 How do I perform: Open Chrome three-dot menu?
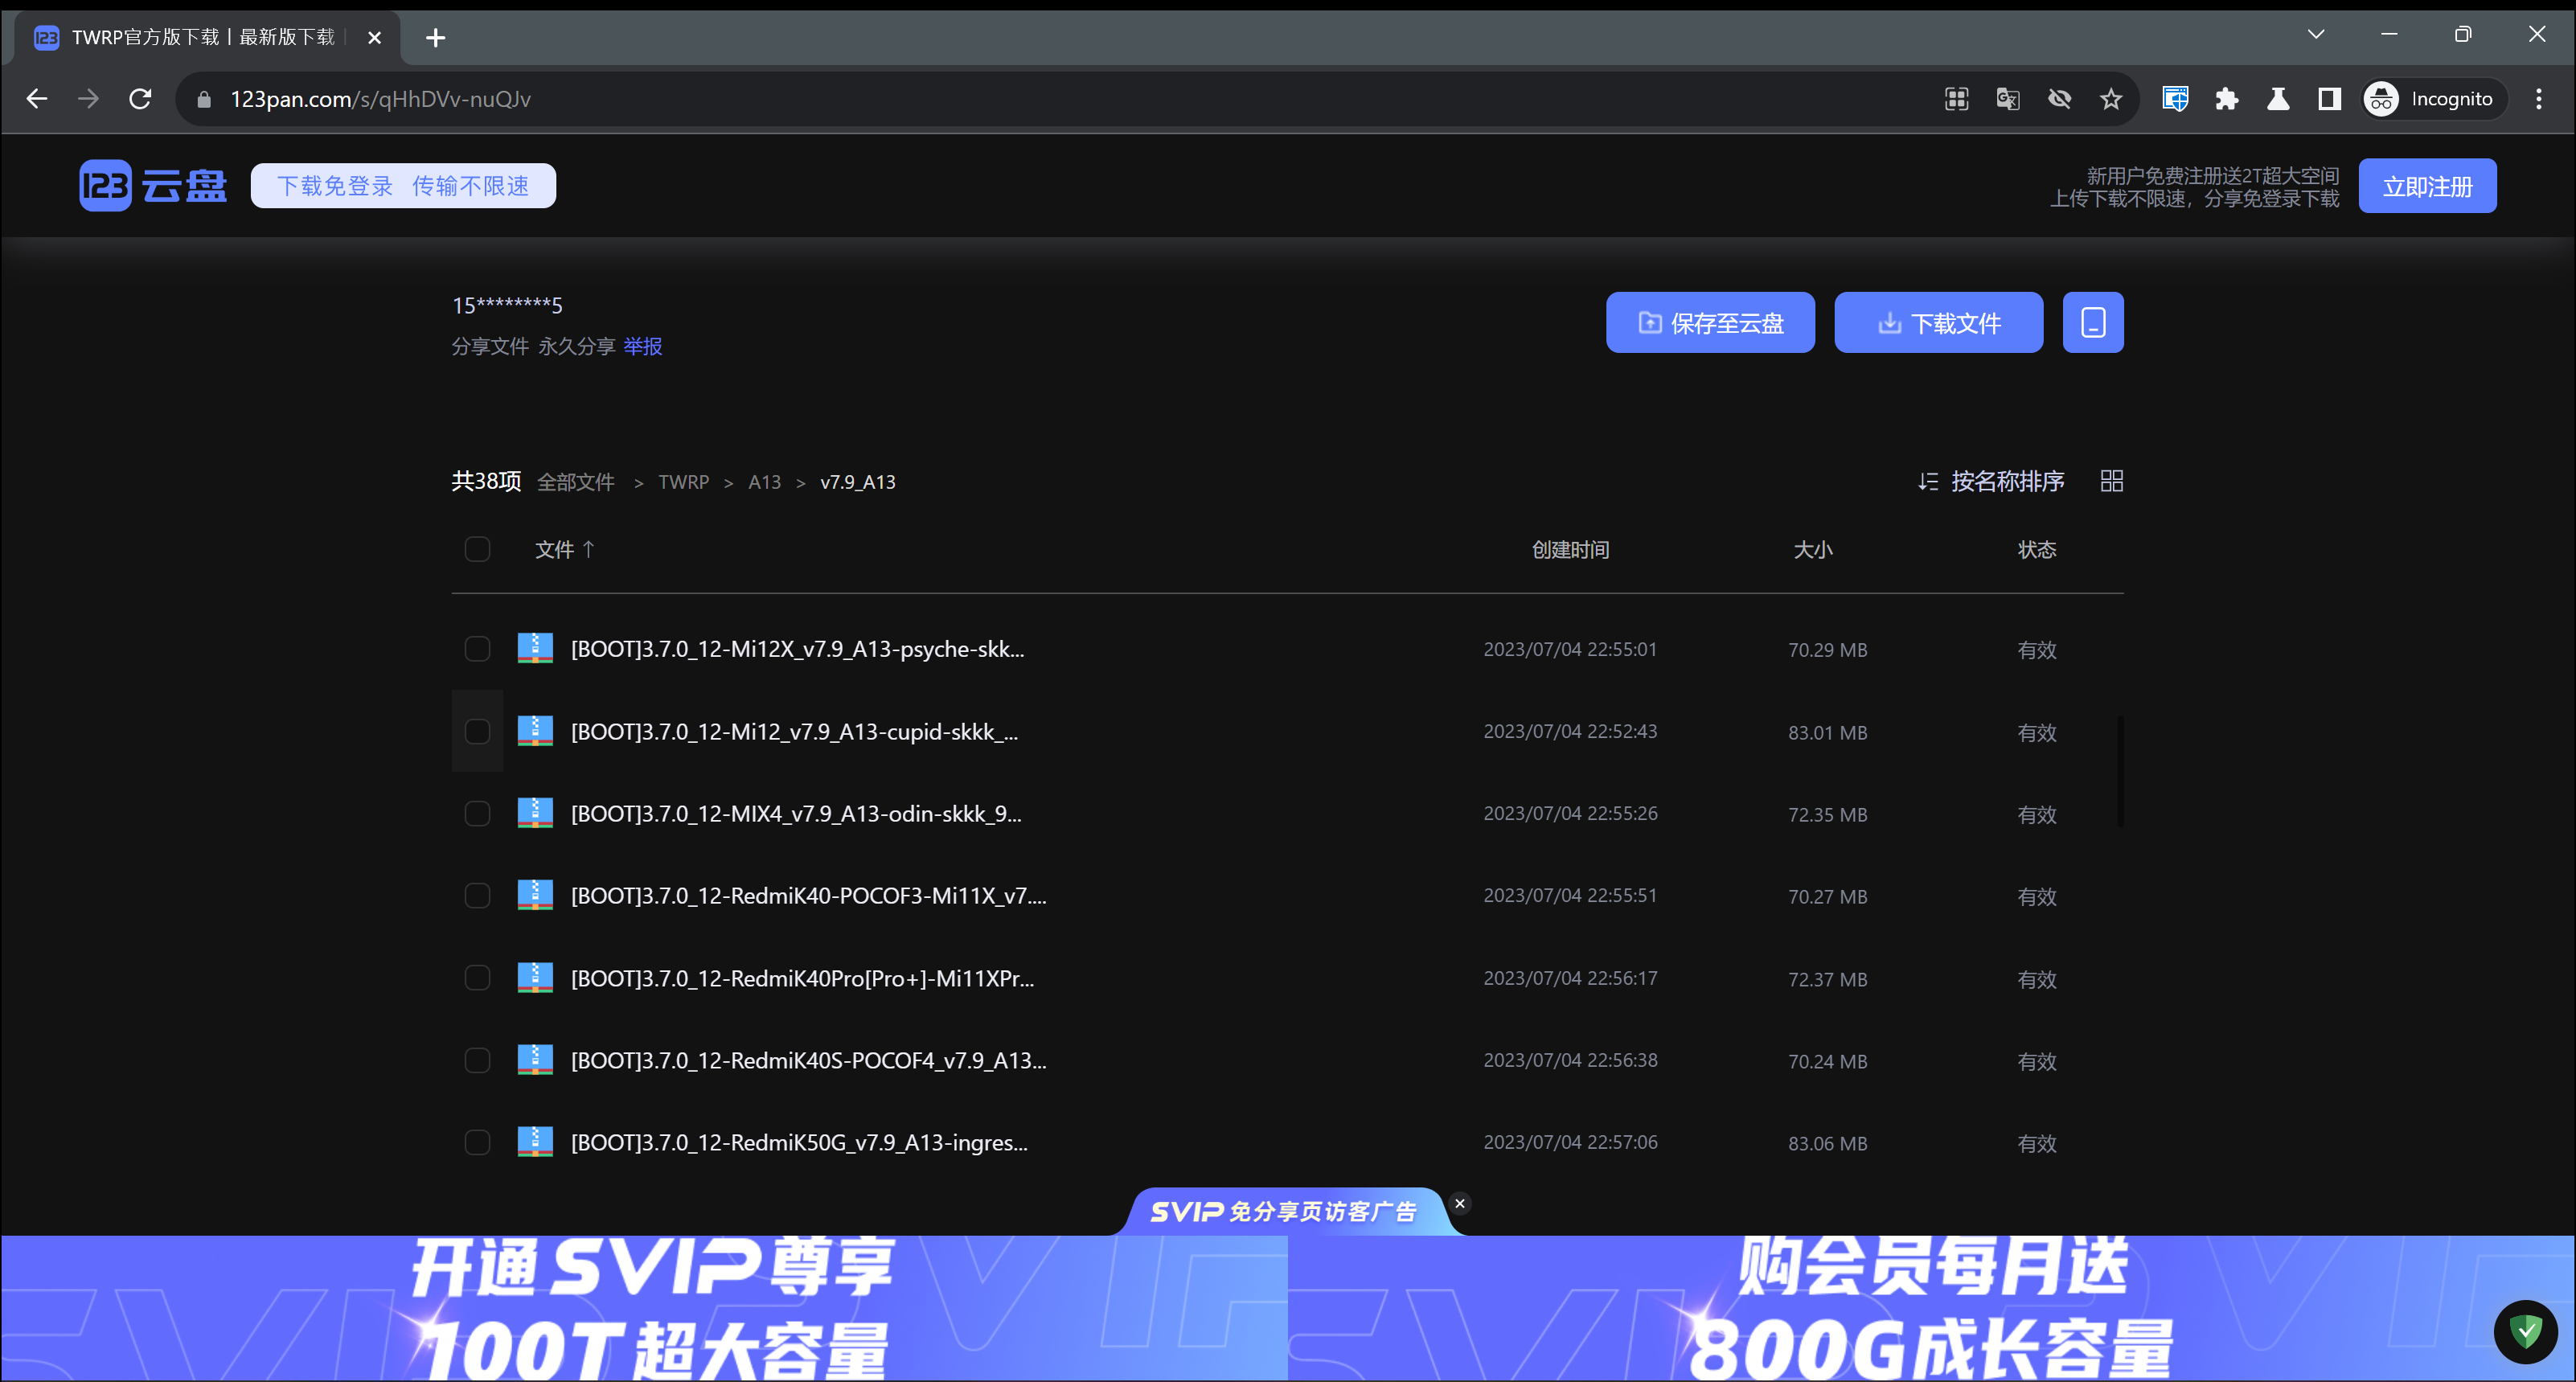2538,99
